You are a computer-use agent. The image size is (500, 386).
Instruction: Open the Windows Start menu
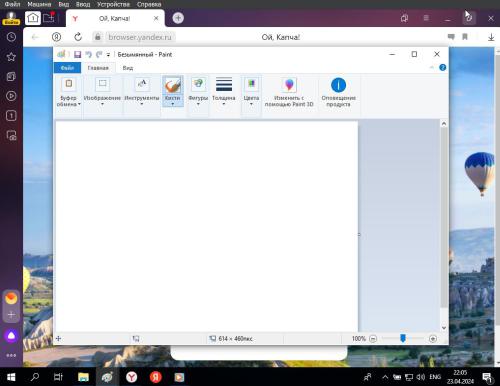pyautogui.click(x=11, y=377)
